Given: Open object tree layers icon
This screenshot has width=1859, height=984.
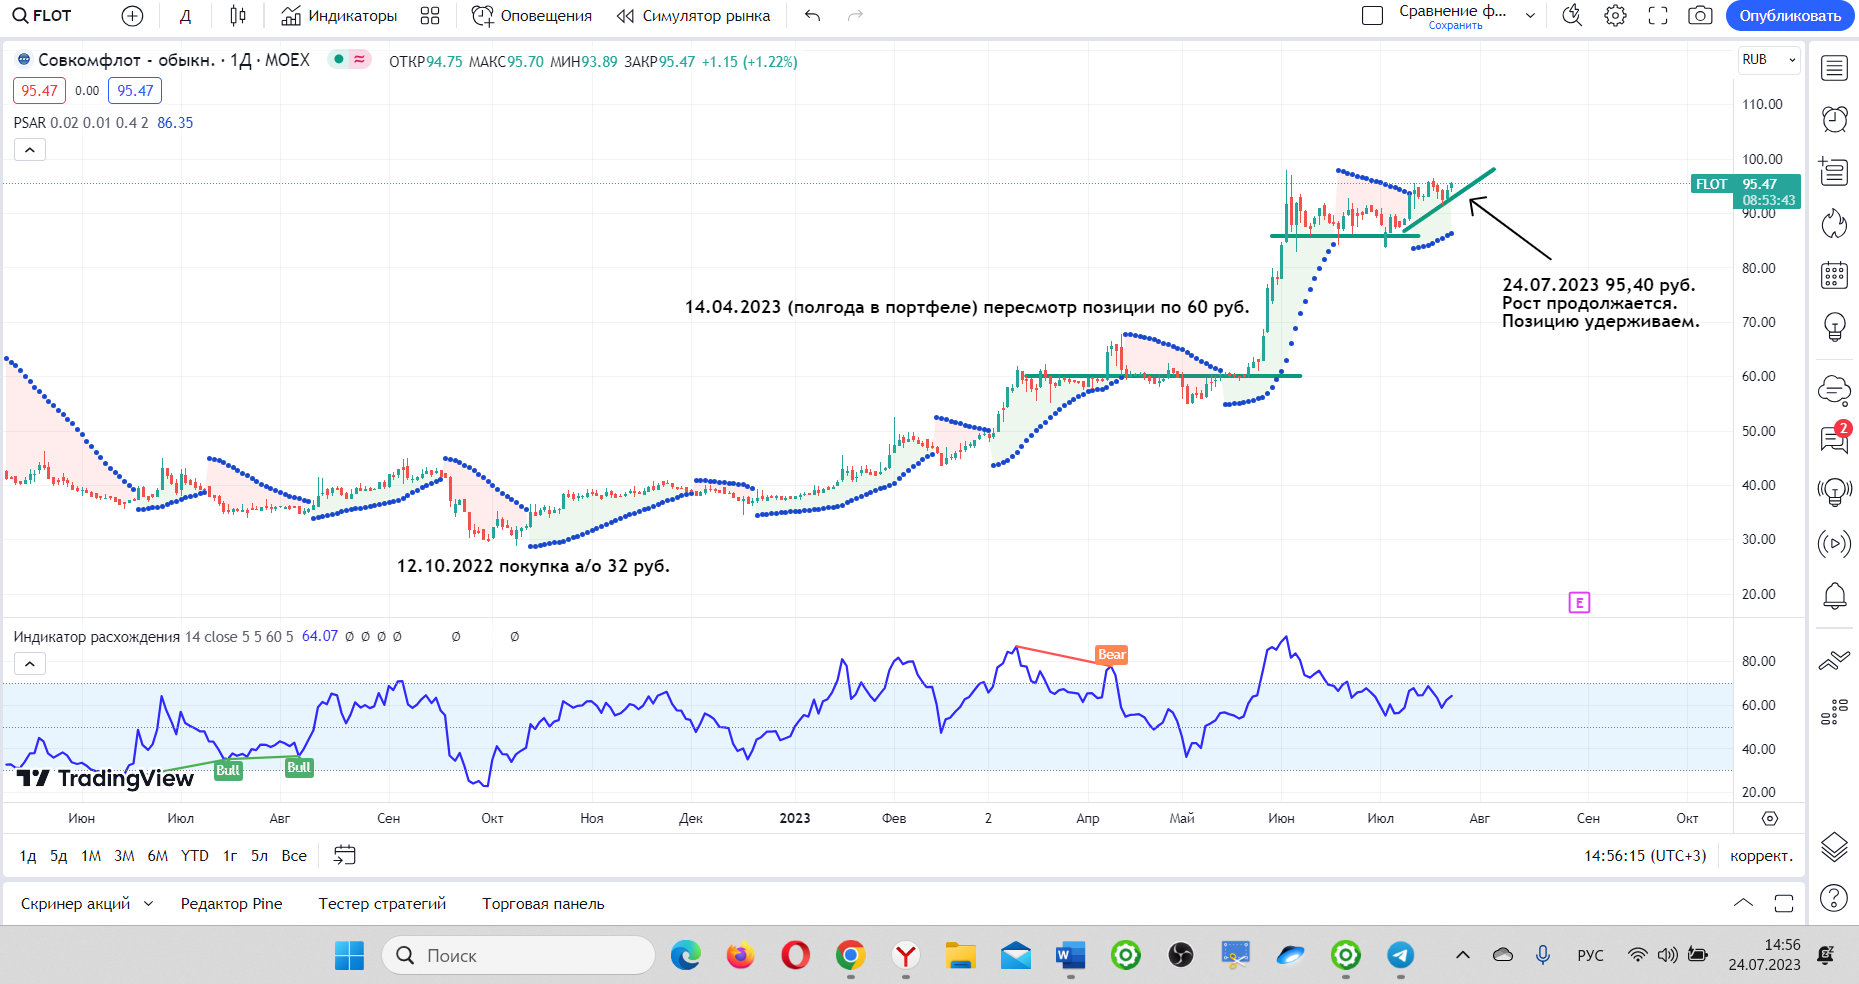Looking at the screenshot, I should click(x=1834, y=847).
